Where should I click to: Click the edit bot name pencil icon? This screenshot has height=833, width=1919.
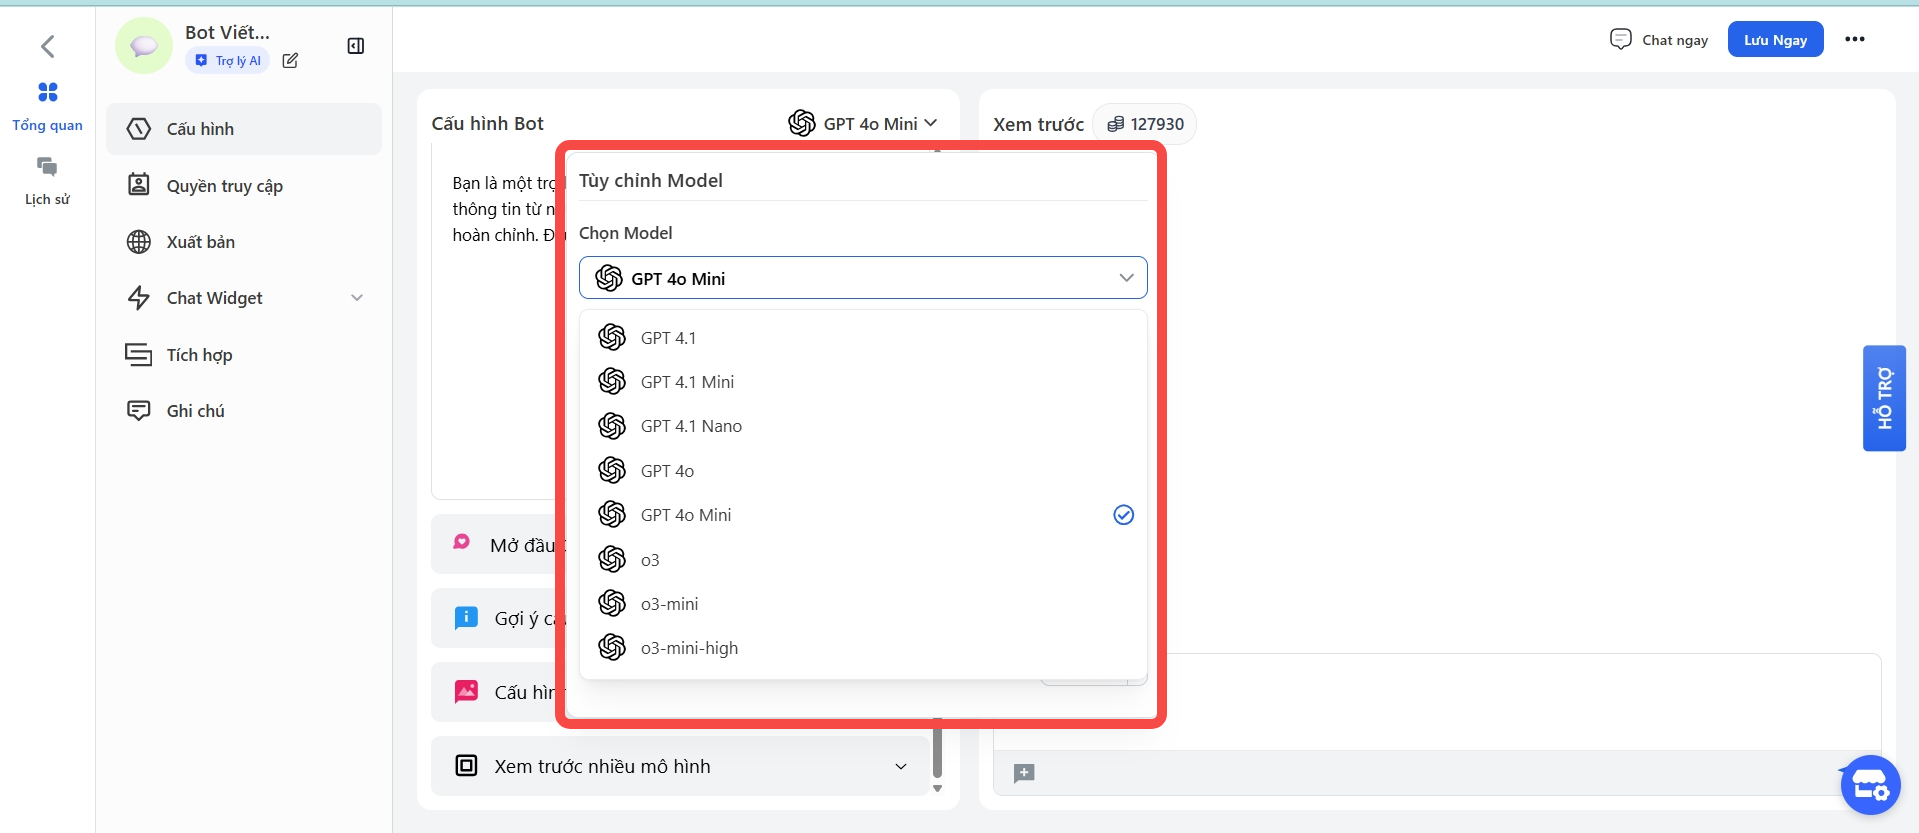tap(290, 61)
